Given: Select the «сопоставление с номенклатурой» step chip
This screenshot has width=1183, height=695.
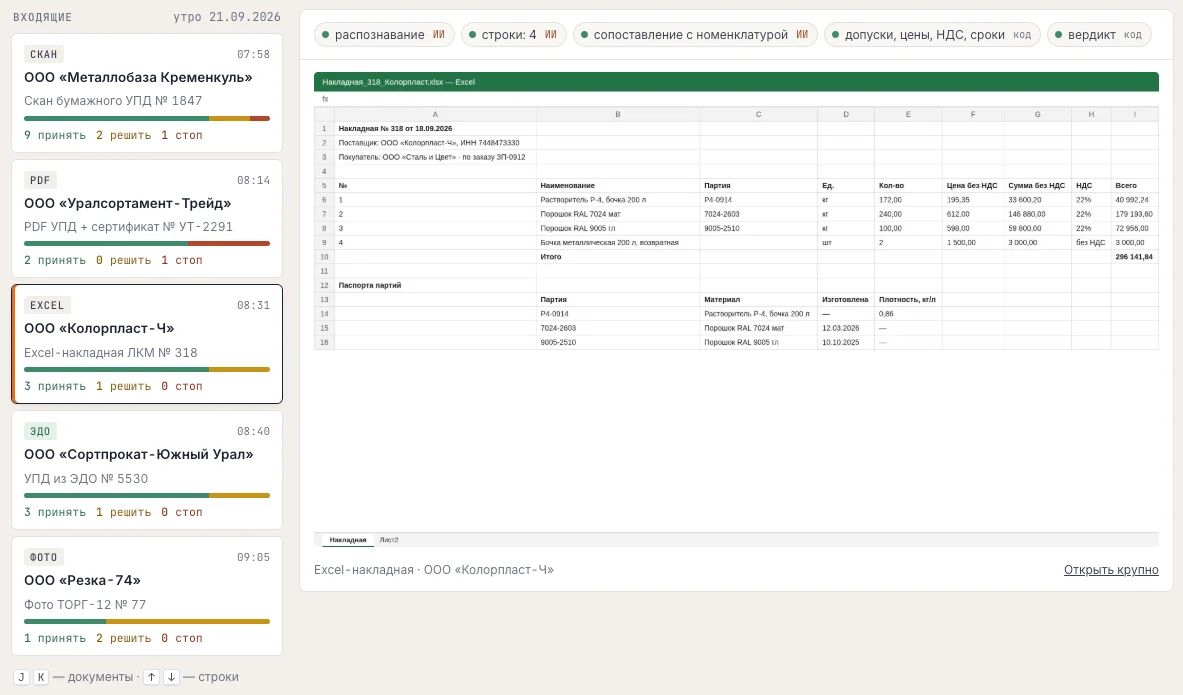Looking at the screenshot, I should tap(696, 35).
